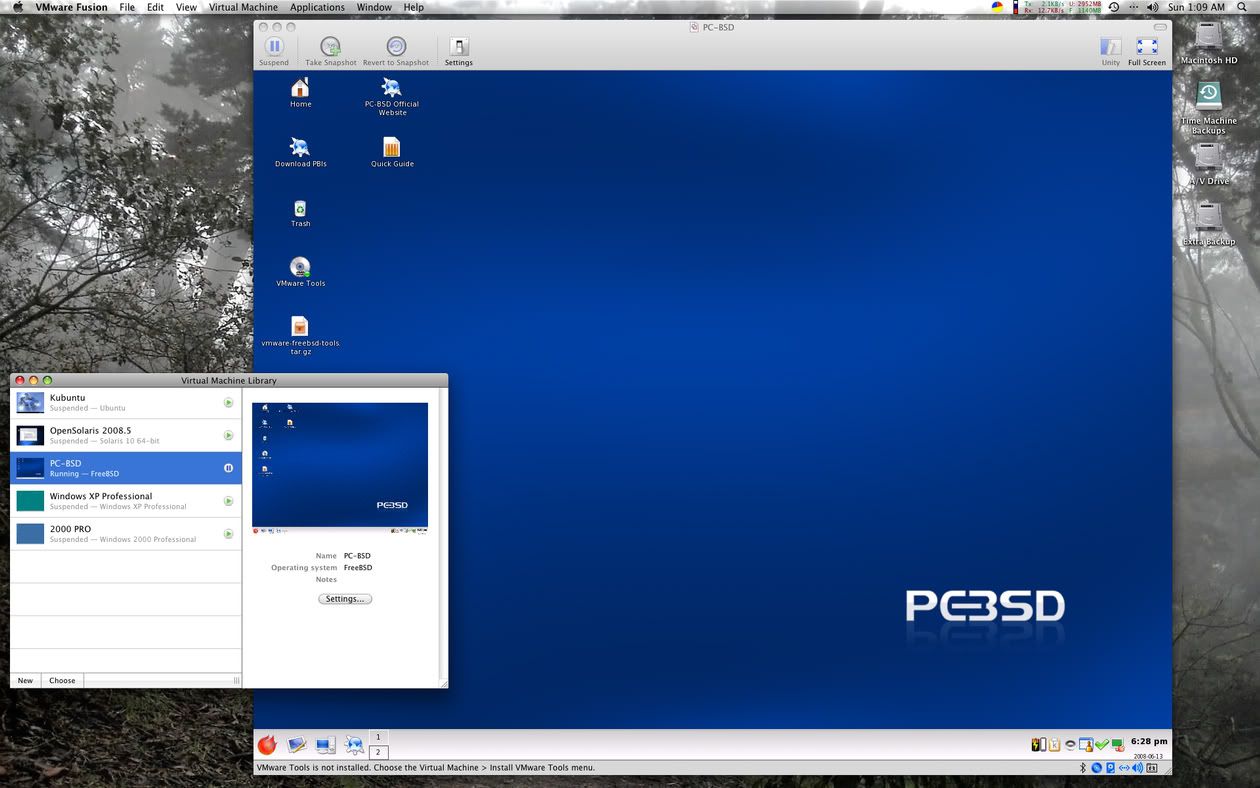
Task: Click the volume icon in Mac menu bar
Action: point(1153,7)
